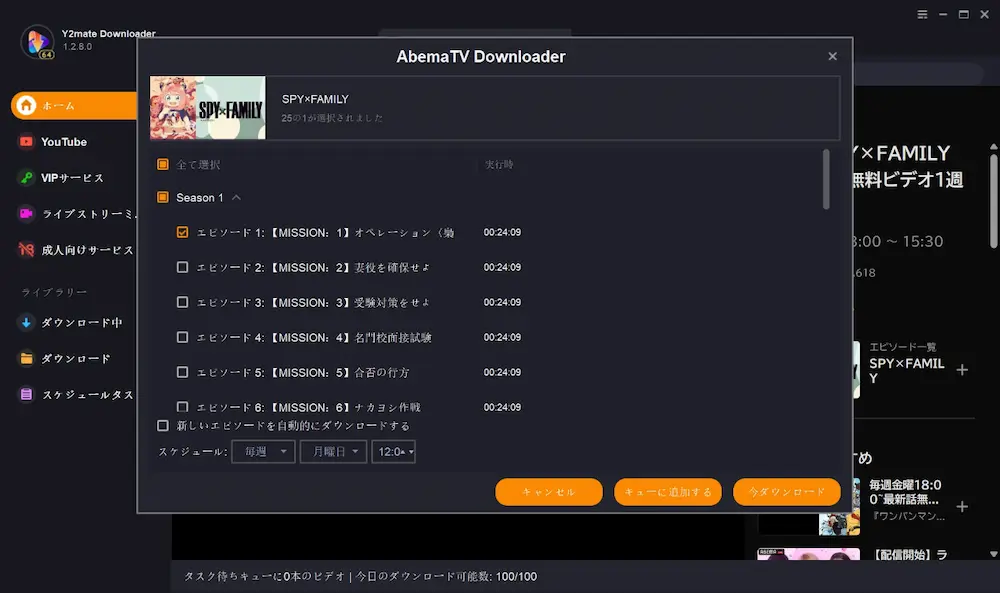Click the Y2mate Downloader logo icon
This screenshot has width=1000, height=593.
point(39,41)
